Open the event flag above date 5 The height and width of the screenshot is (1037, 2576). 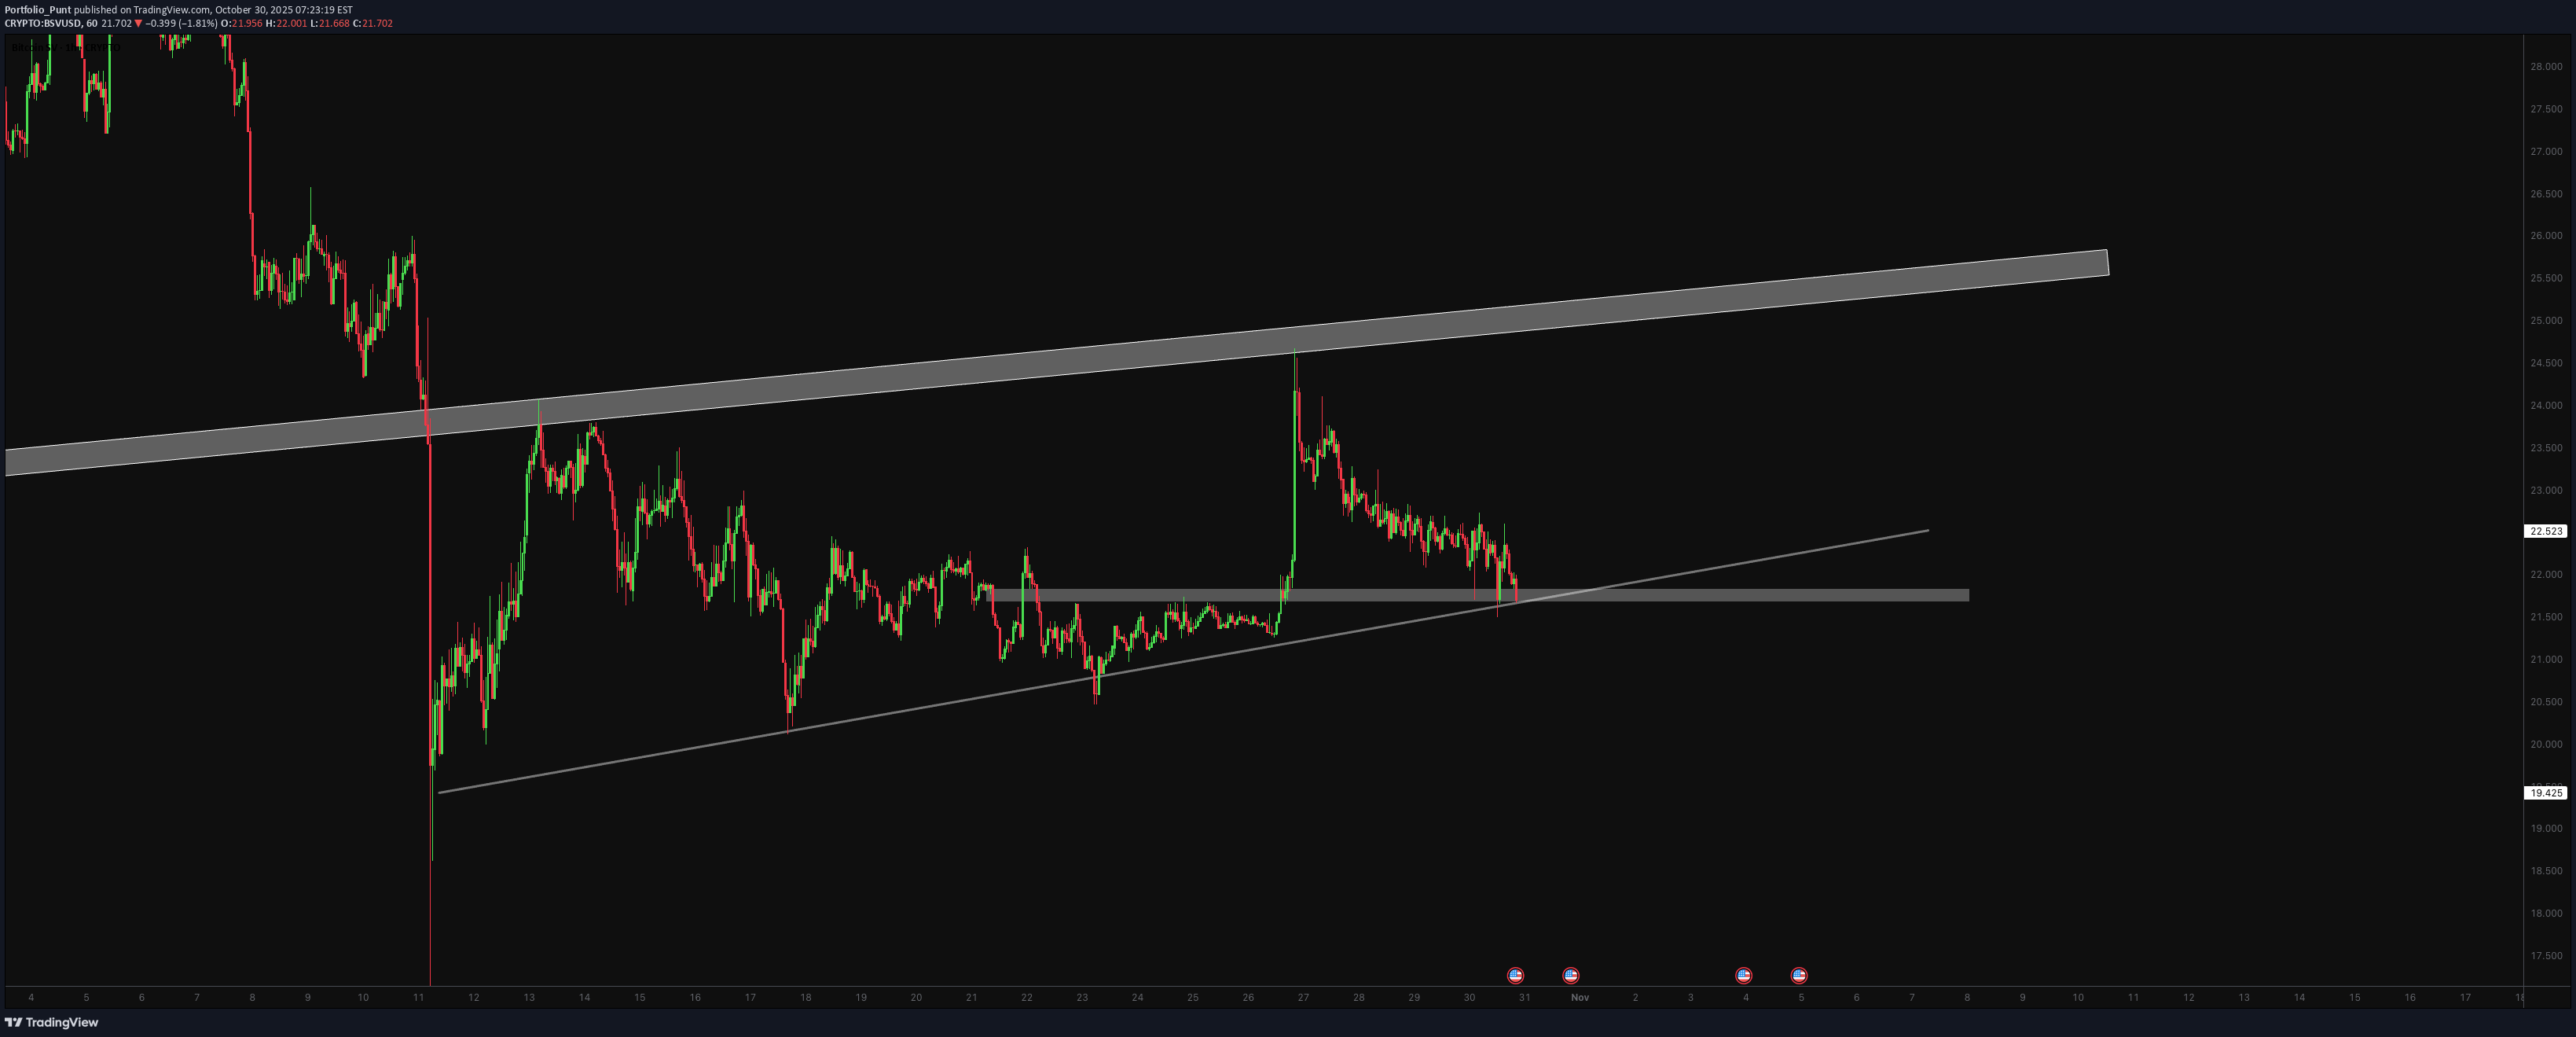click(1799, 975)
